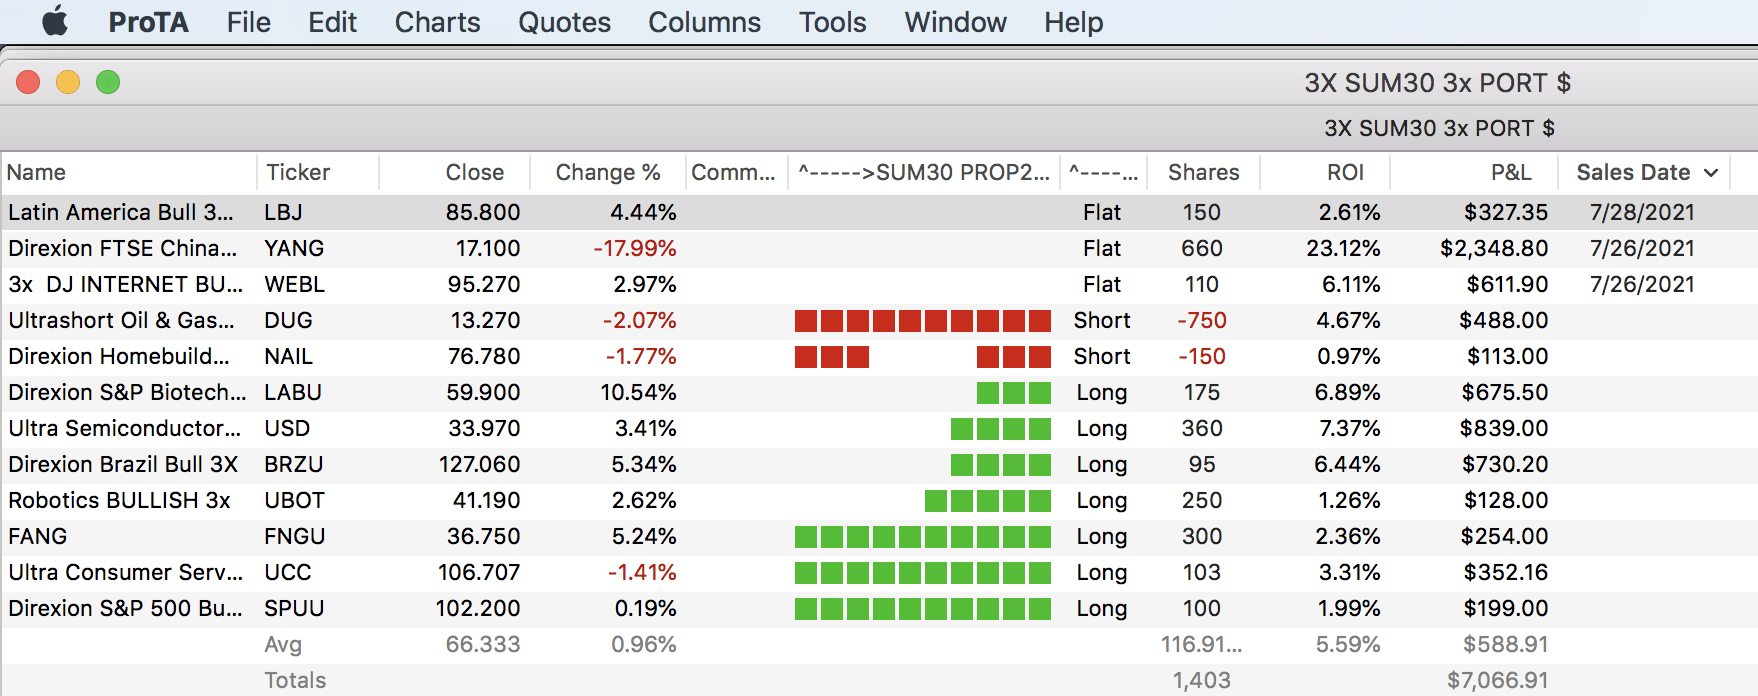Open the Columns menu

click(x=704, y=22)
